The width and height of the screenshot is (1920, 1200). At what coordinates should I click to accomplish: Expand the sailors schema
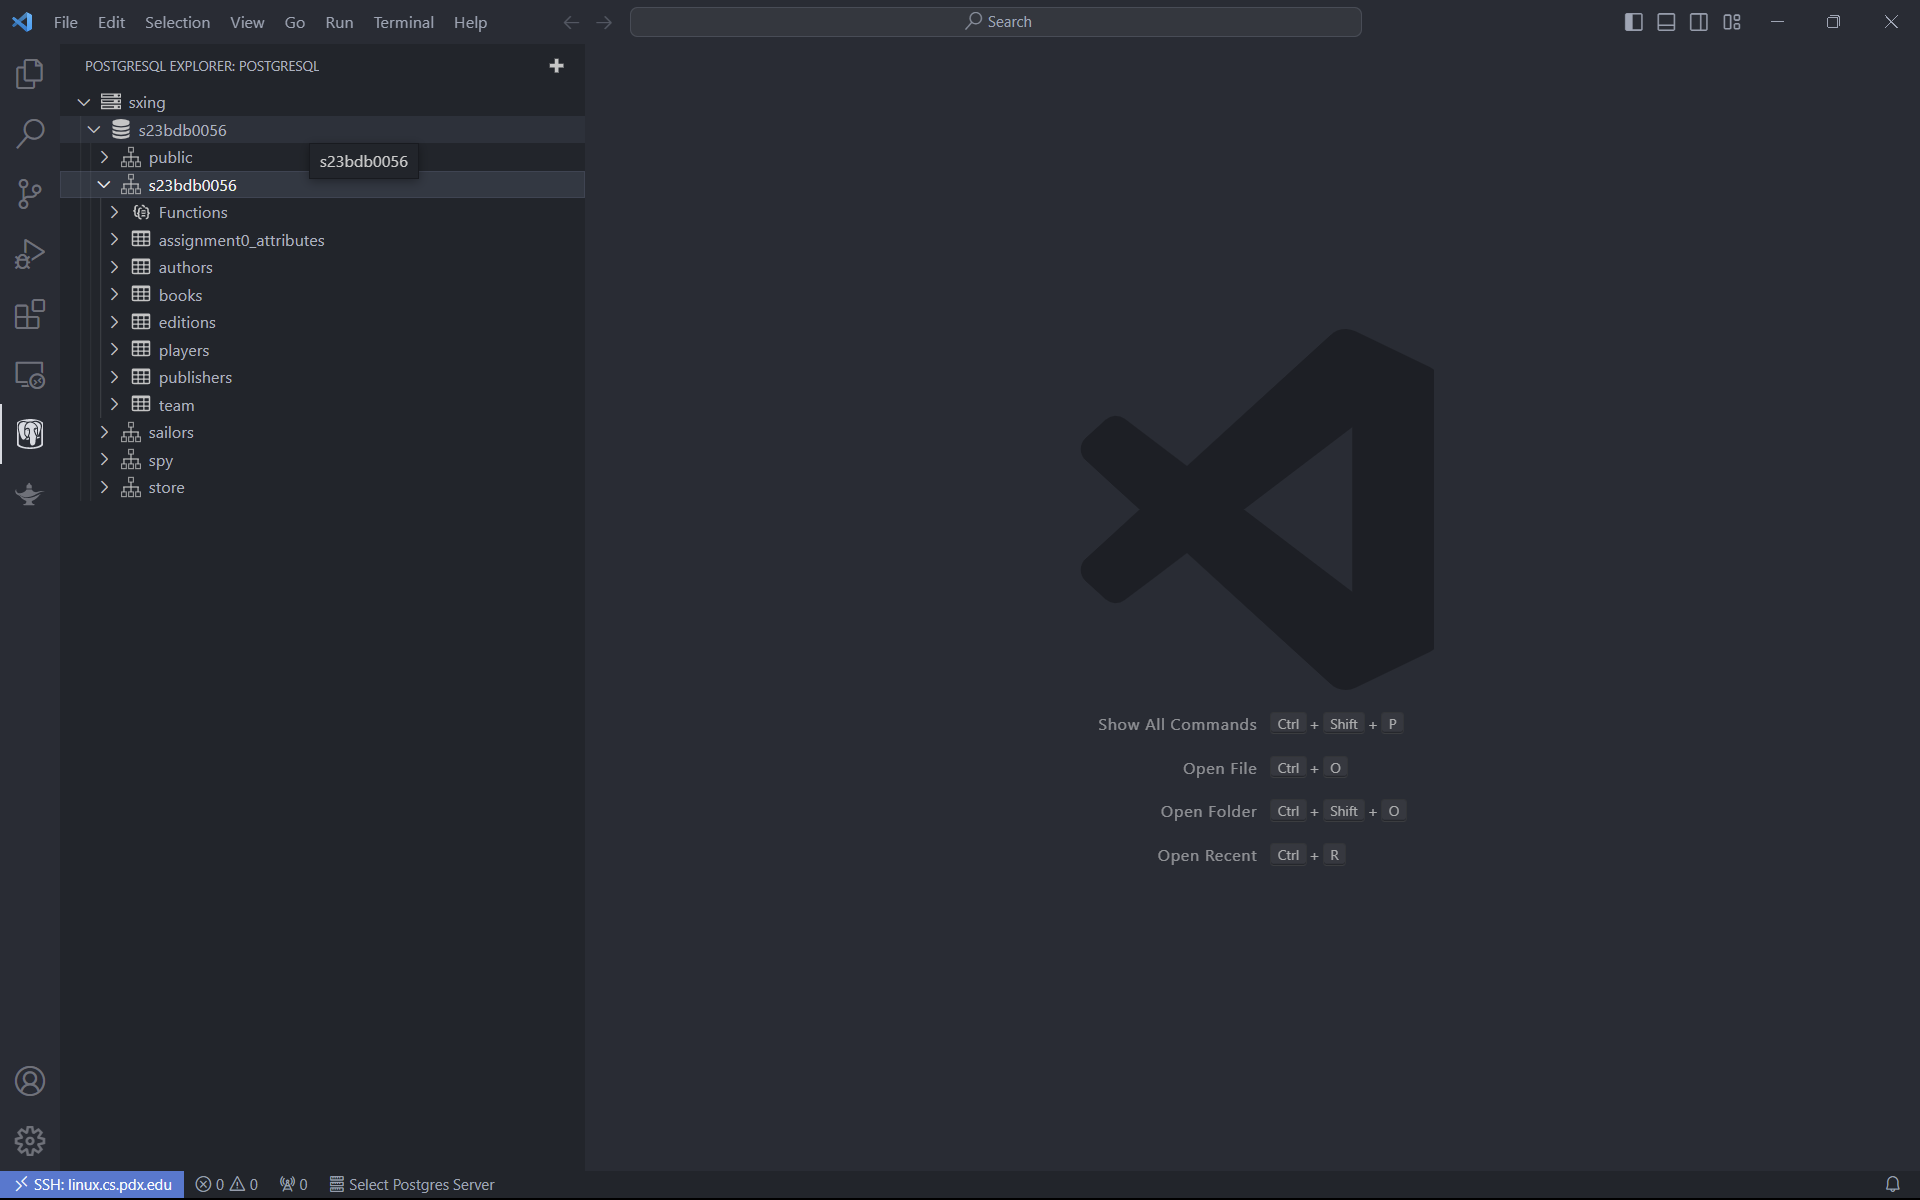point(104,432)
